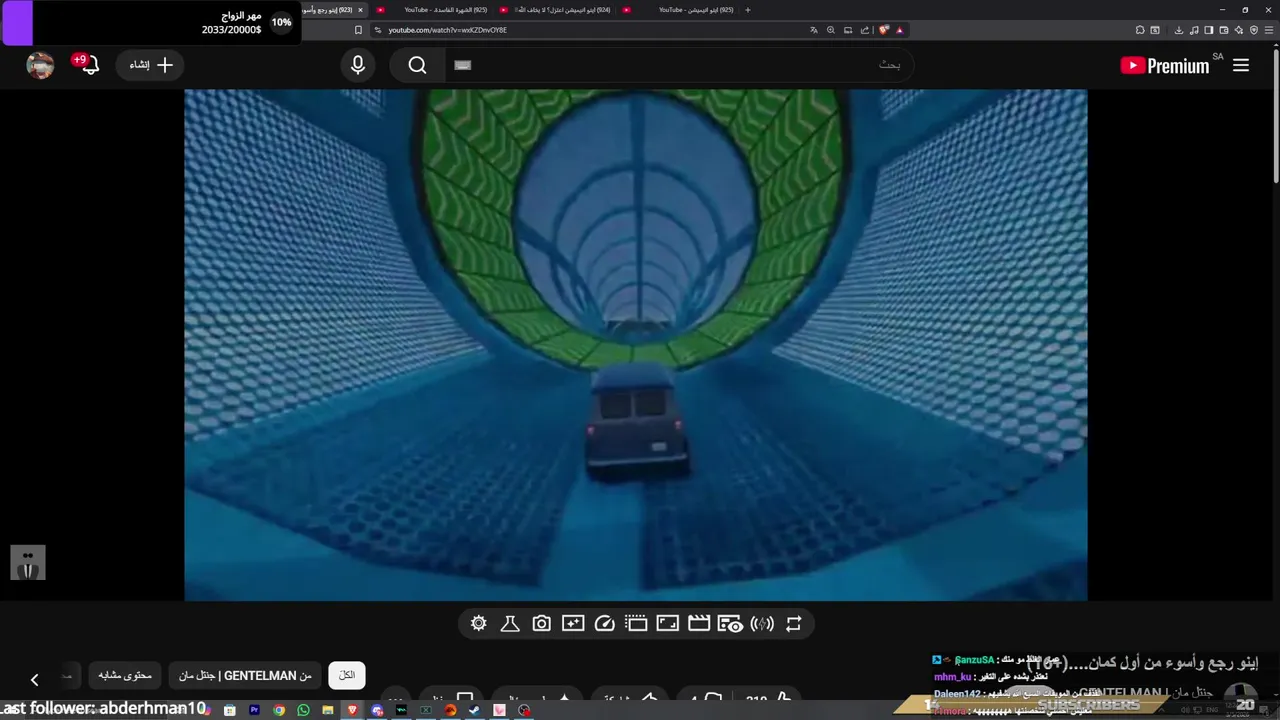Click the card with eye visibility icon
Viewport: 1280px width, 720px height.
click(730, 624)
